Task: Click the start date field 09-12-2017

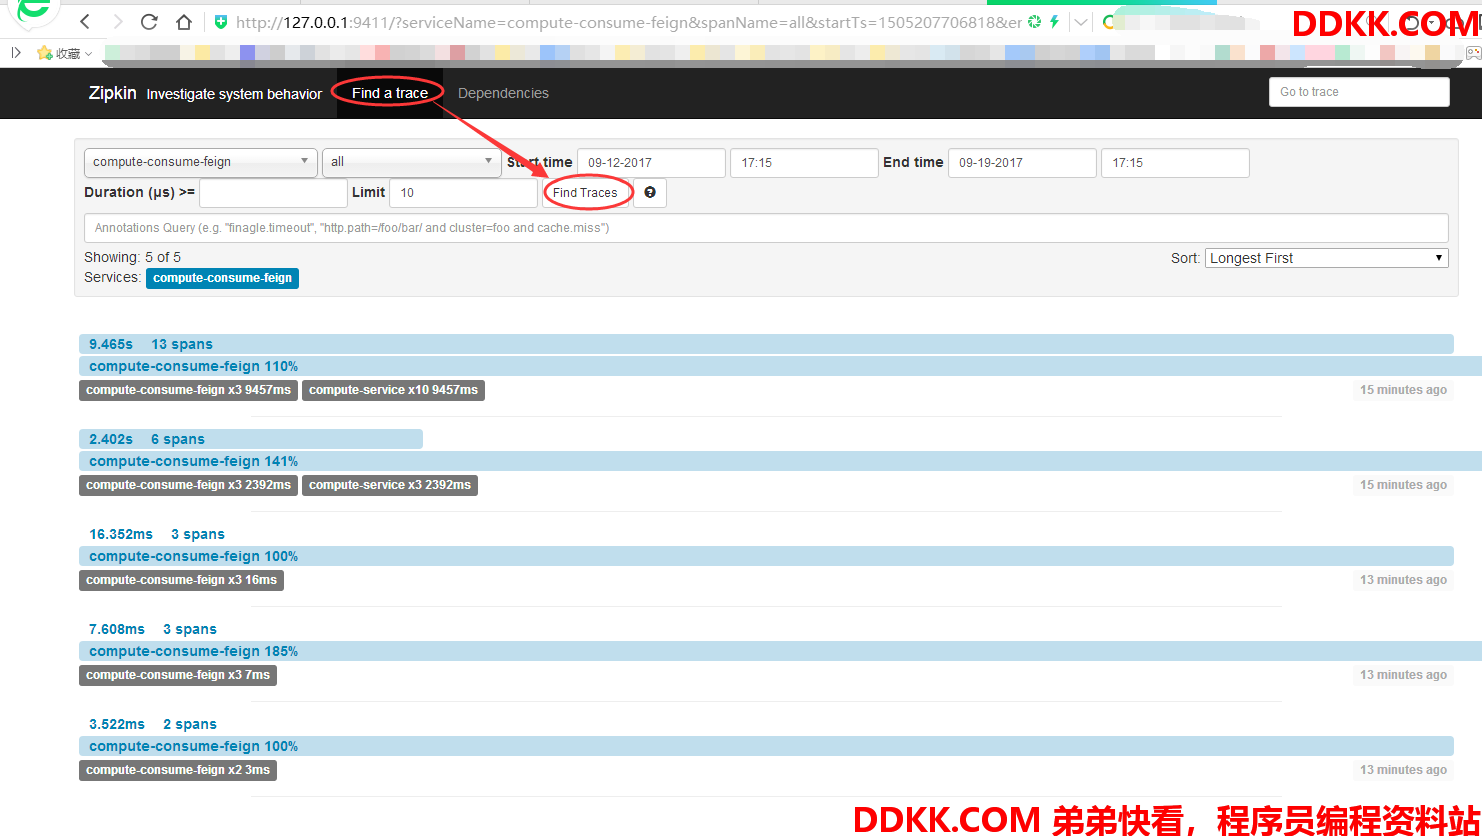Action: pos(651,163)
